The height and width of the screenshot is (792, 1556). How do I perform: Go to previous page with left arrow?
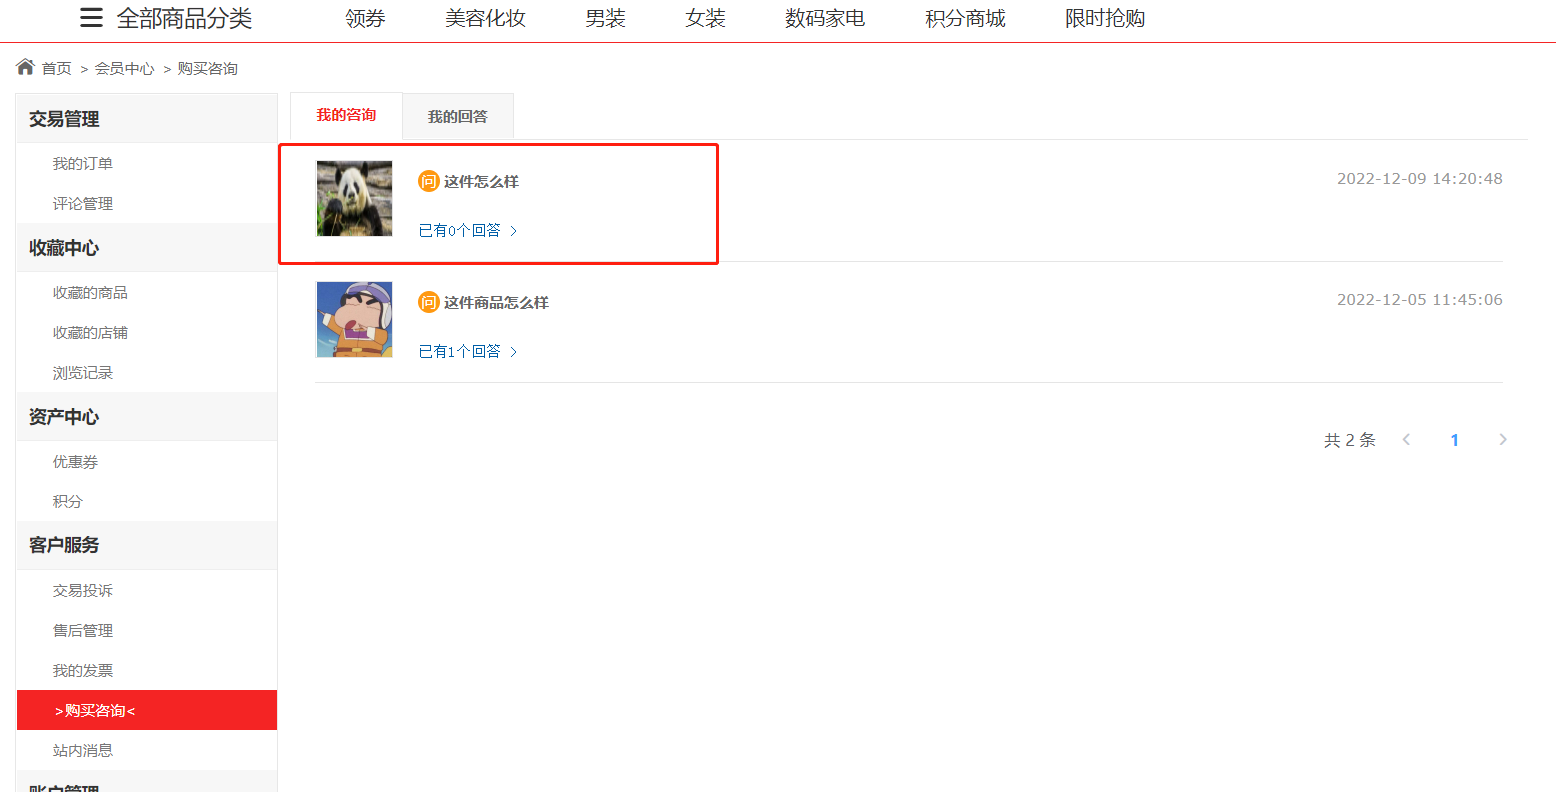(1406, 440)
